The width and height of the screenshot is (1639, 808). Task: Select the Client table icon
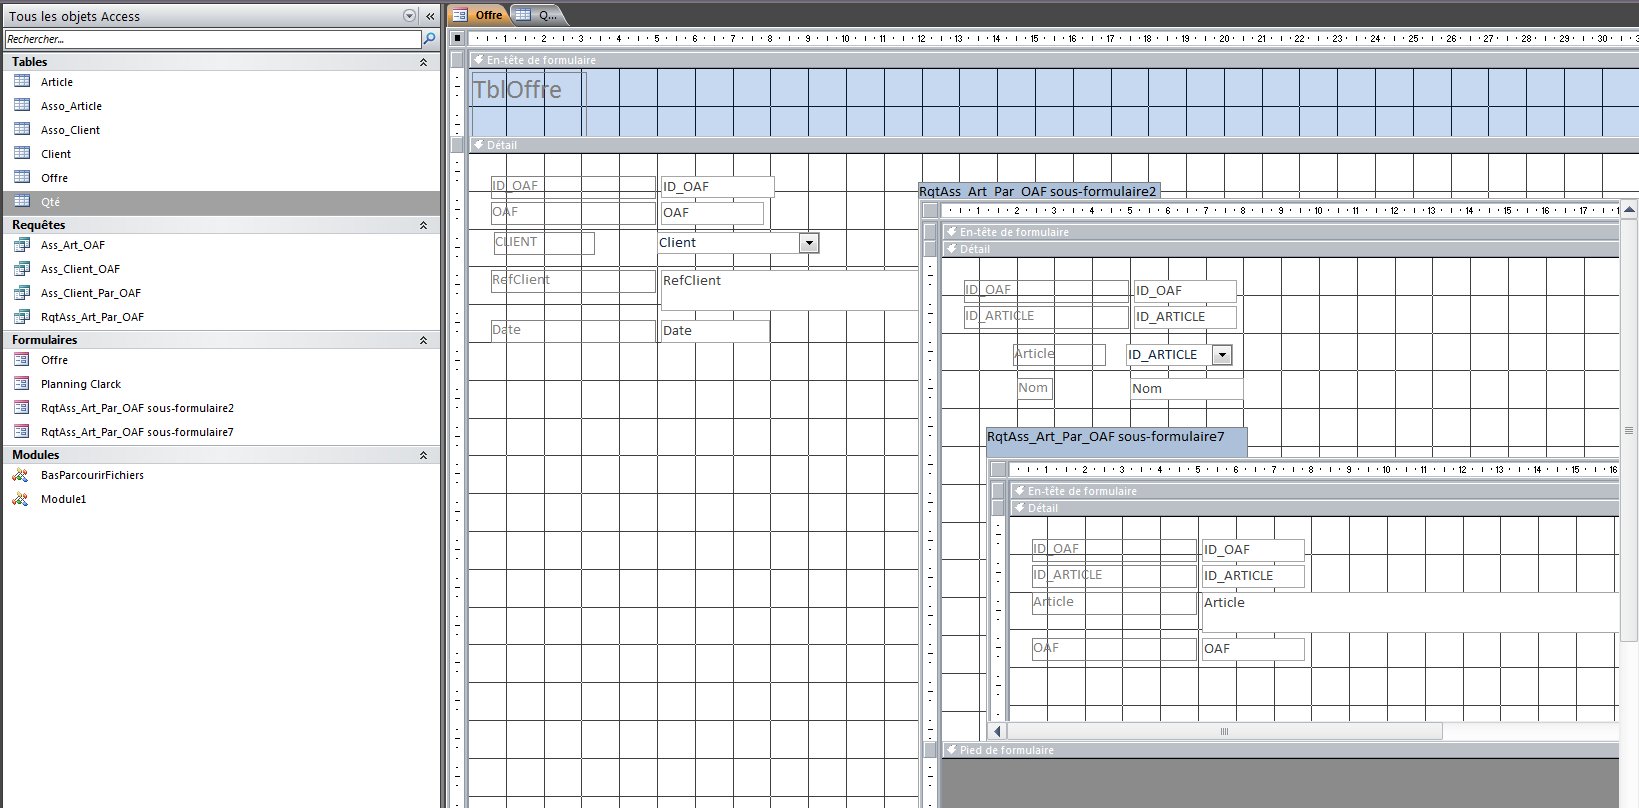pyautogui.click(x=22, y=153)
